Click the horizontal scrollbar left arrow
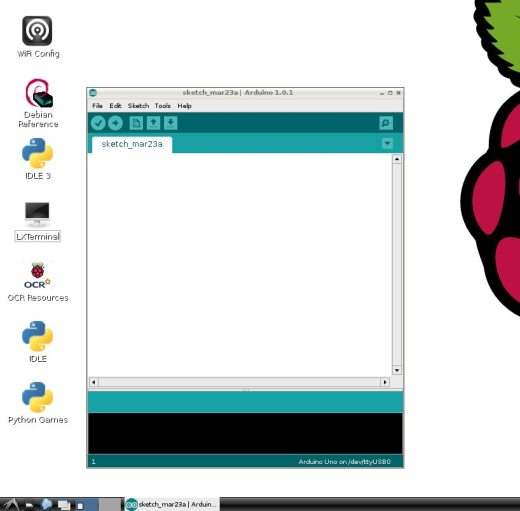 pyautogui.click(x=94, y=382)
